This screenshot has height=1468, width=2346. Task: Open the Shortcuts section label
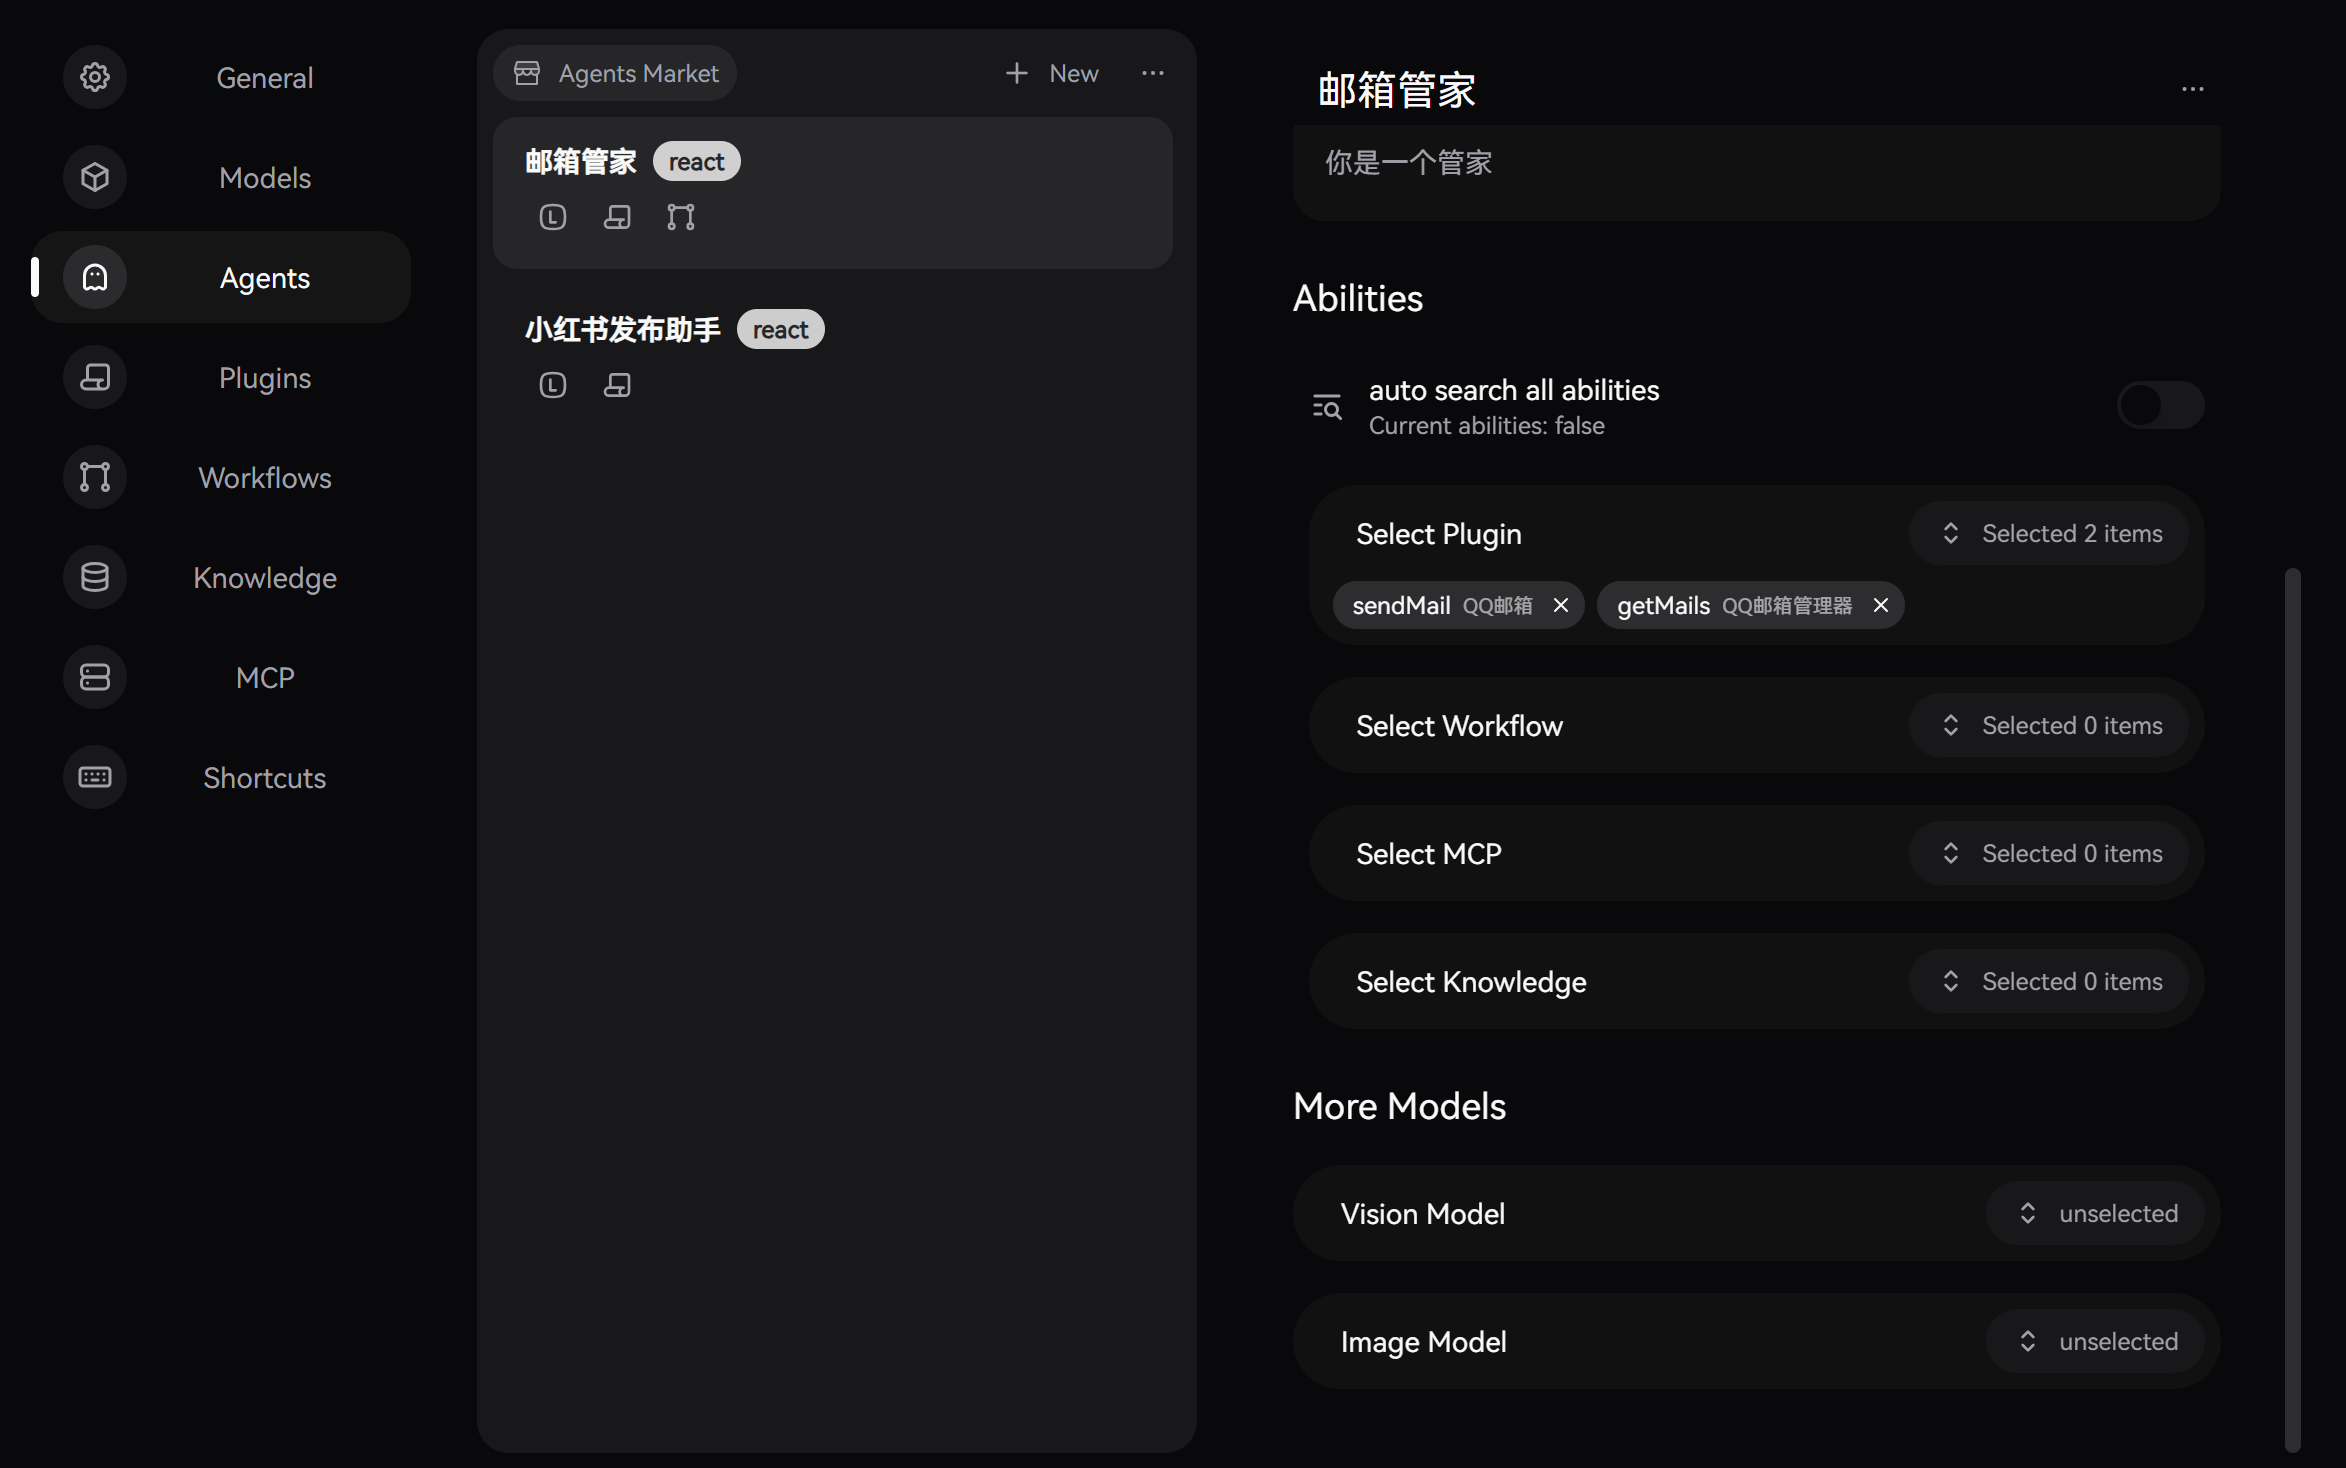tap(265, 777)
